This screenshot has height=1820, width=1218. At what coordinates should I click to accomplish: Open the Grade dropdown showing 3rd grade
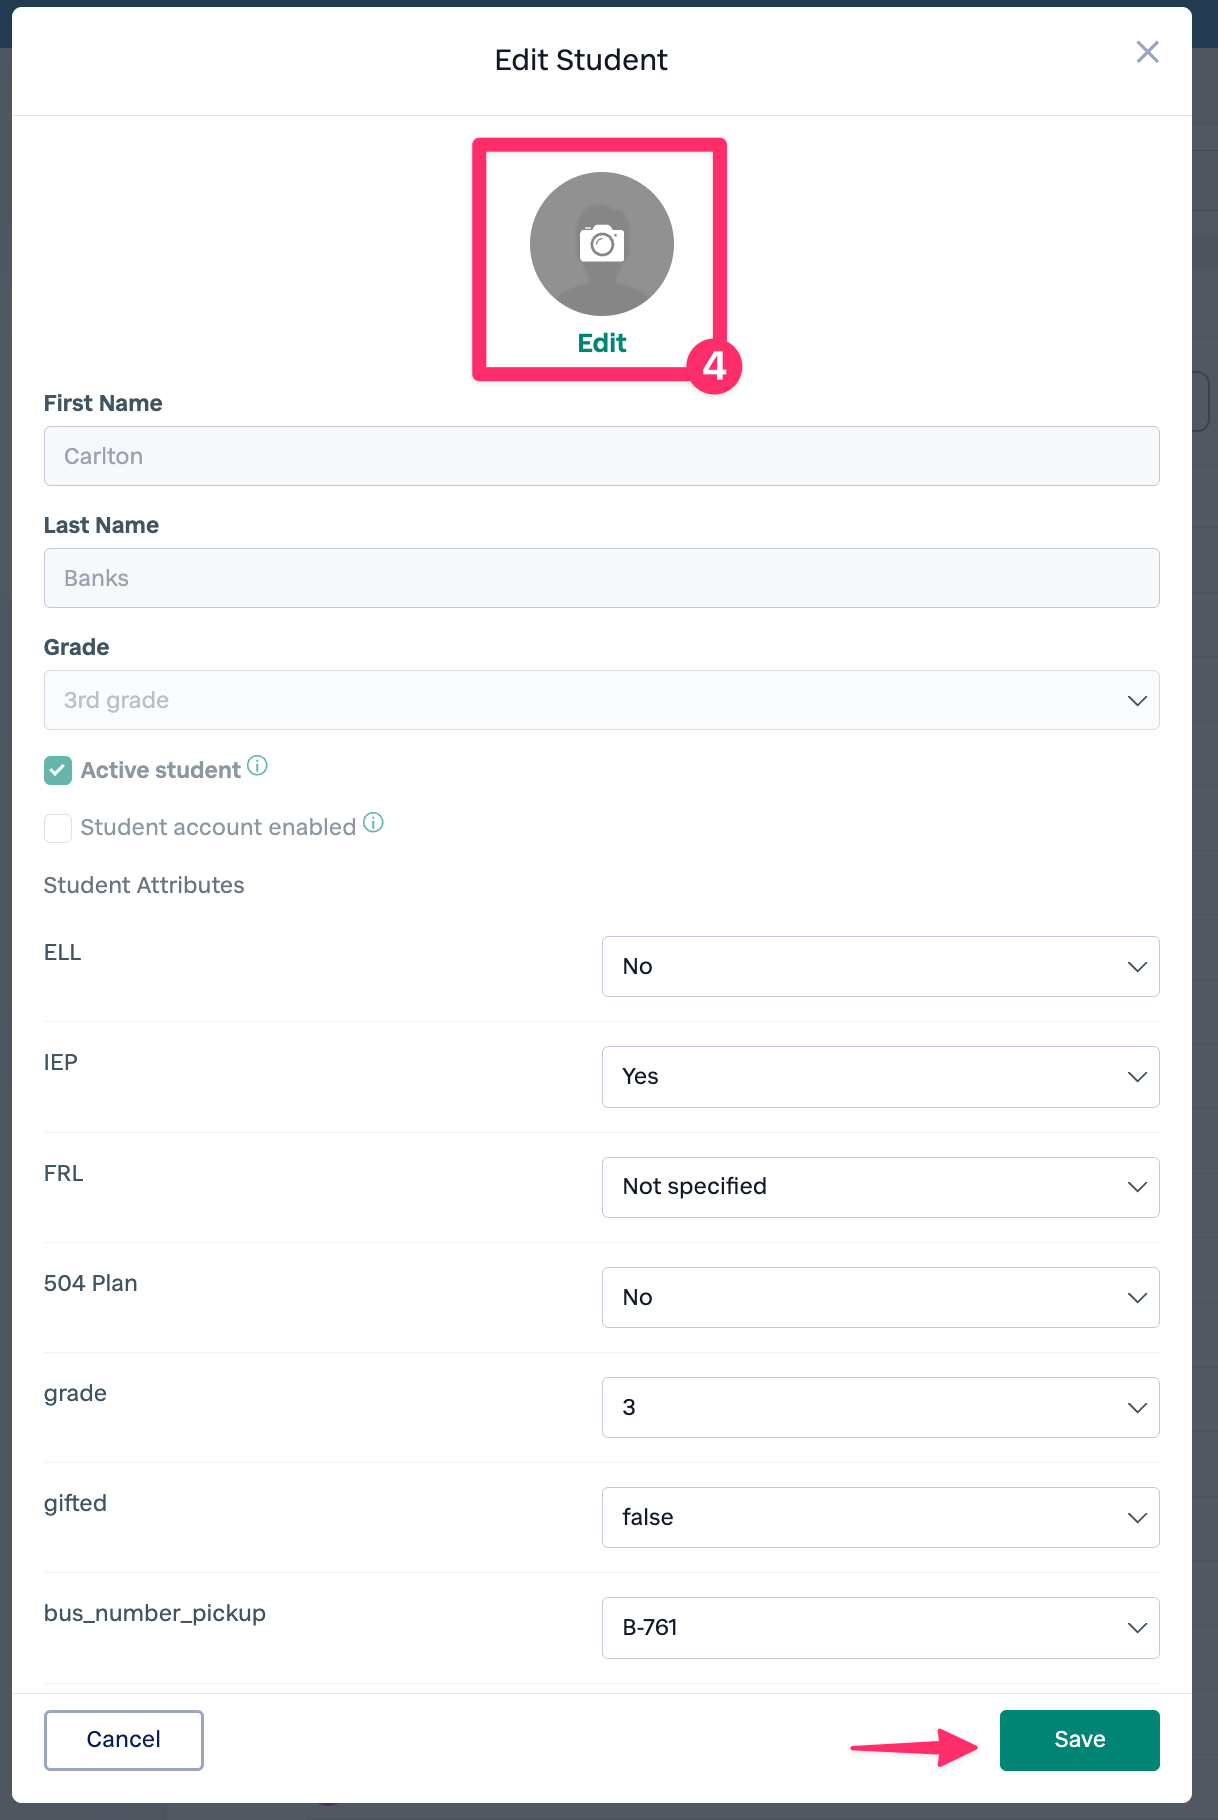(601, 700)
